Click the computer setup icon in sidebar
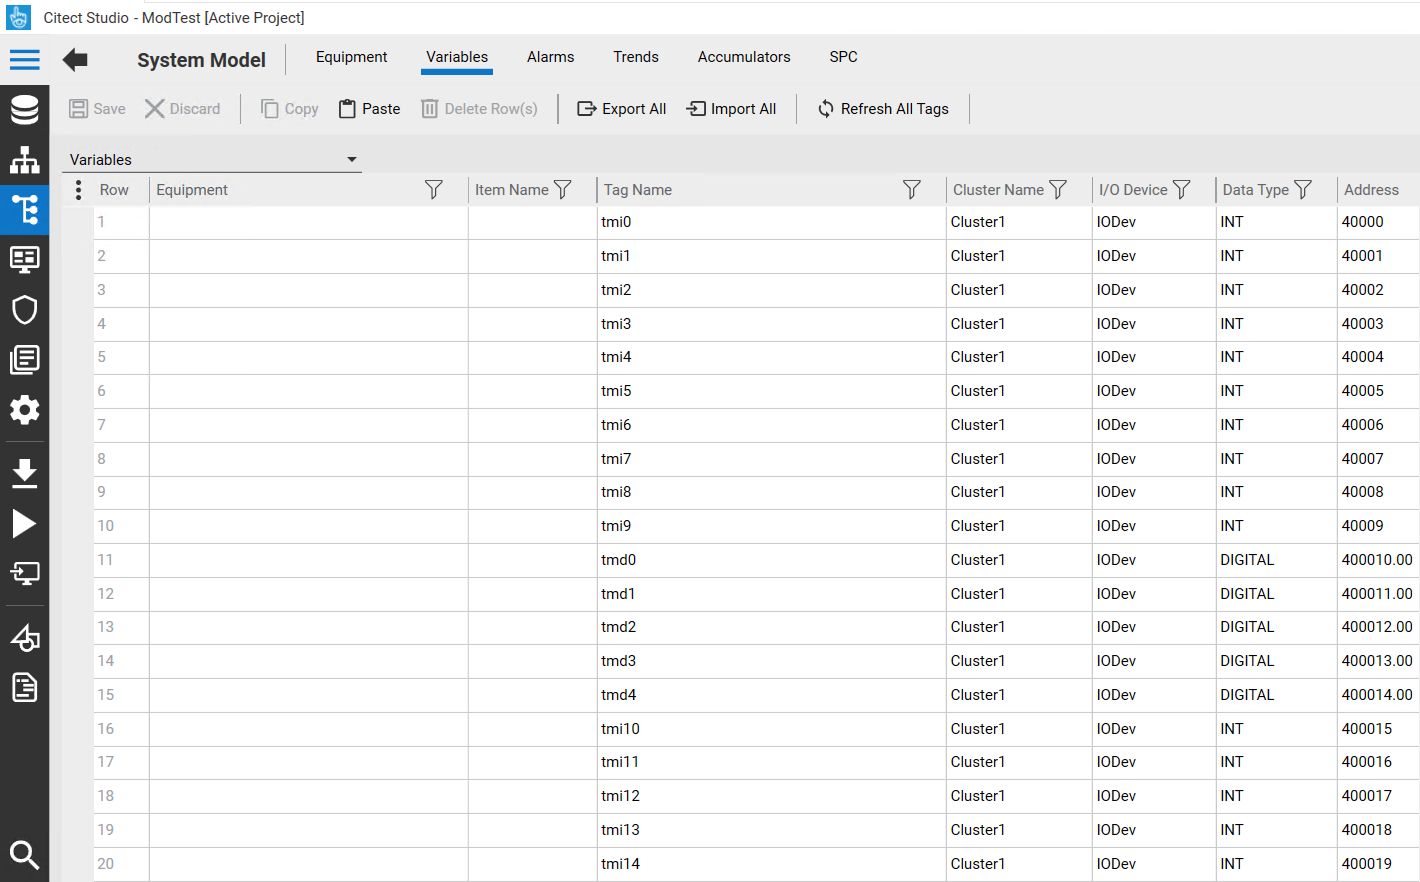This screenshot has width=1420, height=882. click(24, 573)
